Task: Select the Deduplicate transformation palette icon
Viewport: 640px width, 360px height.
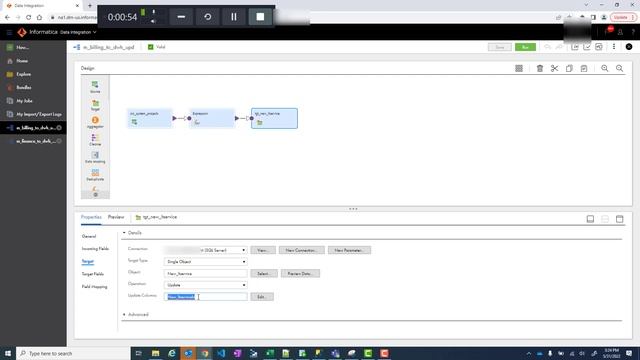Action: point(95,175)
